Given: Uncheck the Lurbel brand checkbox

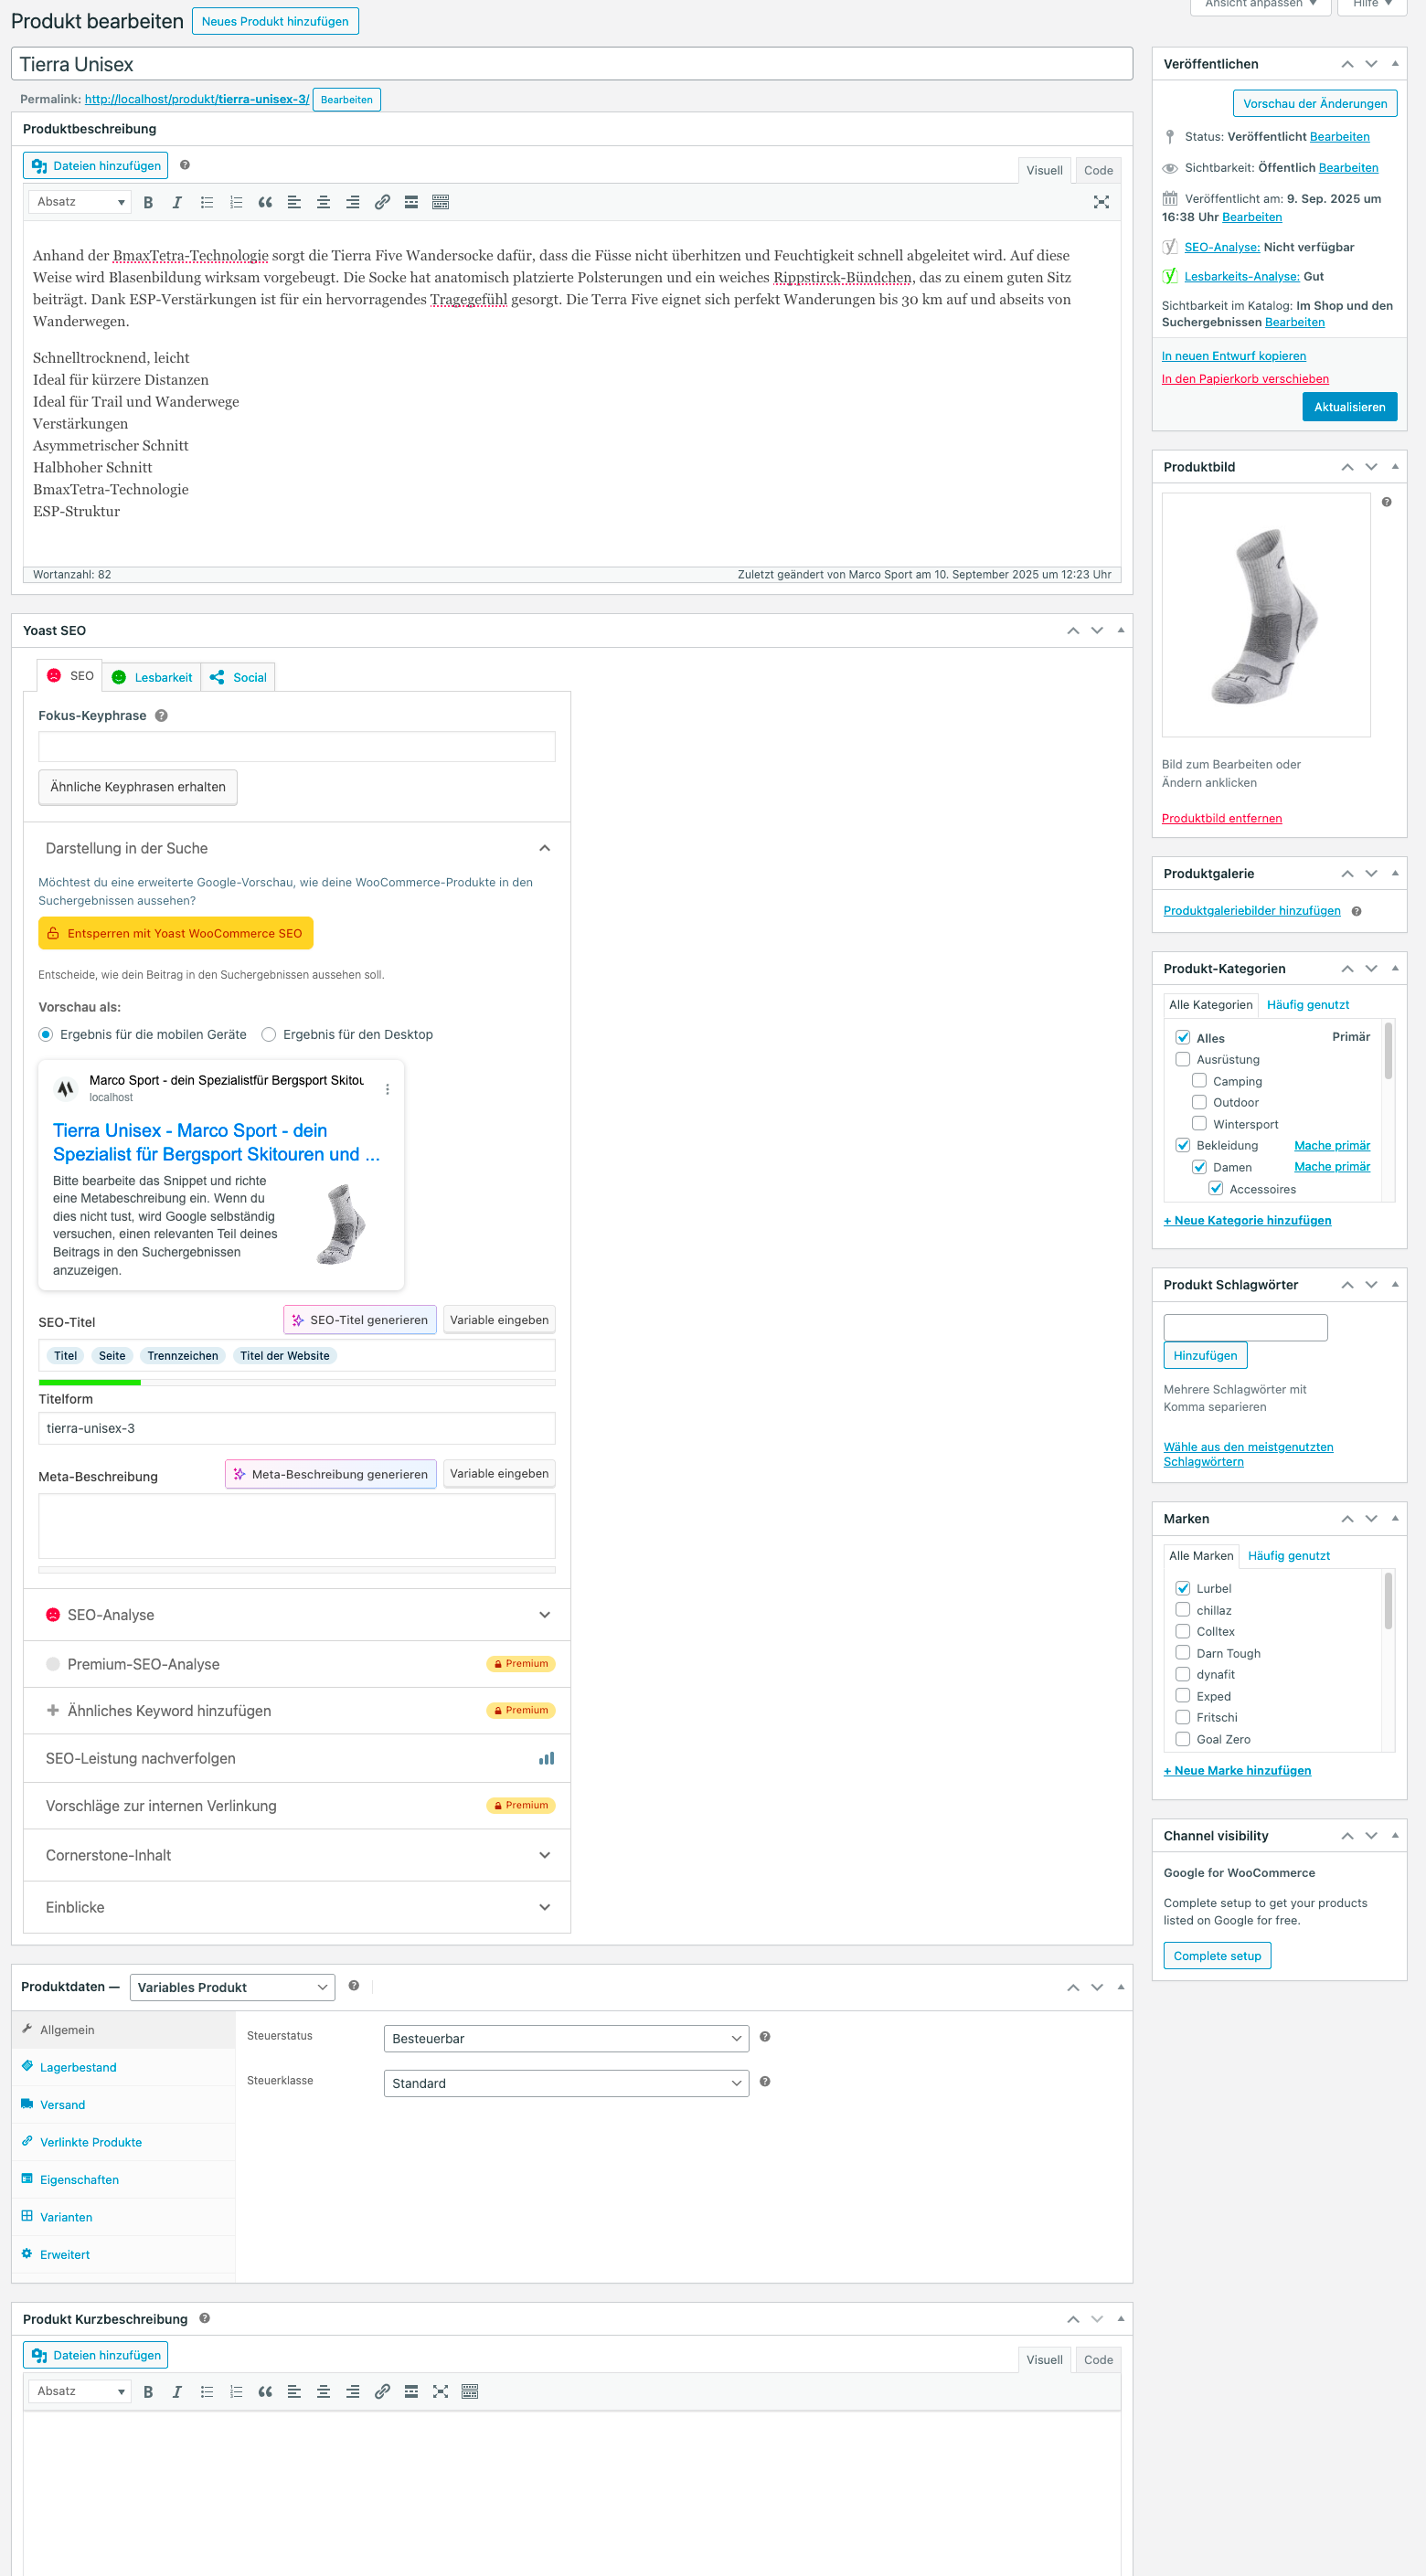Looking at the screenshot, I should (1183, 1588).
